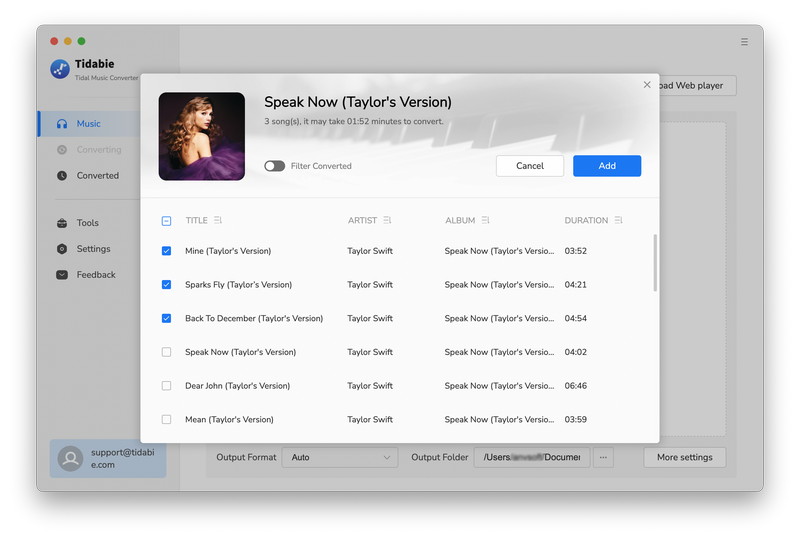Click the headphones icon beside Music
The width and height of the screenshot is (800, 540).
click(x=62, y=124)
